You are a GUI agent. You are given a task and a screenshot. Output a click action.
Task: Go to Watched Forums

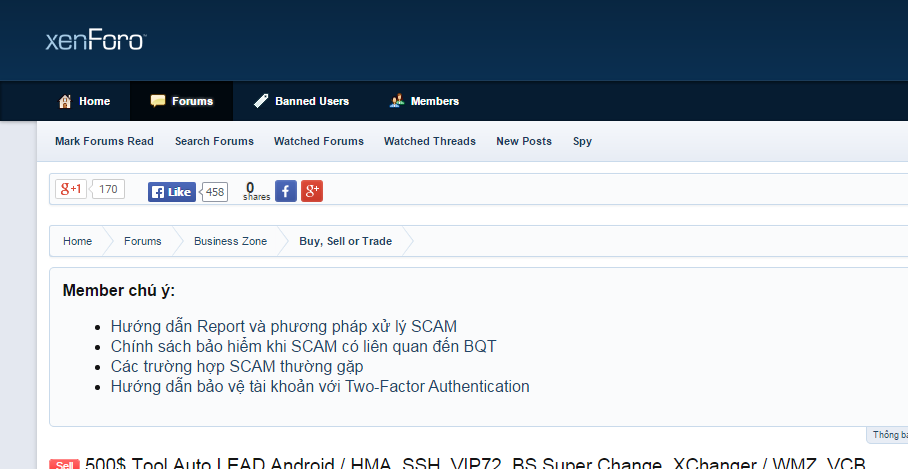[x=319, y=141]
